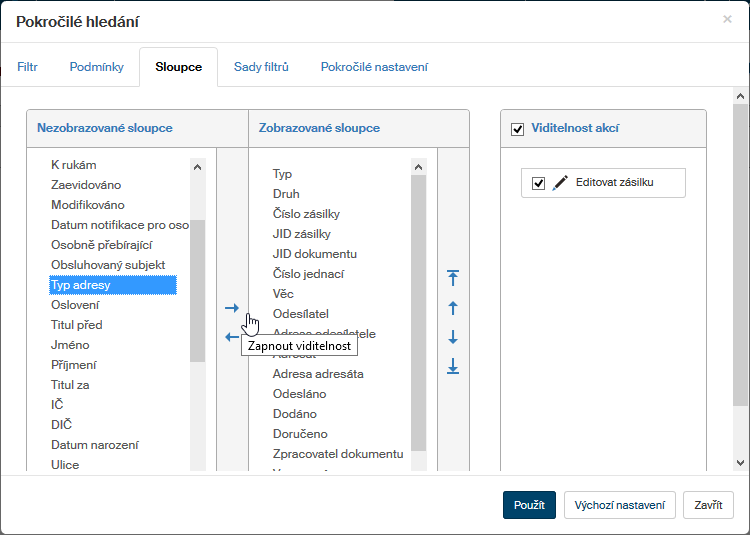Toggle the Viditelnost akcí checkbox
Viewport: 750px width, 535px height.
click(x=517, y=129)
